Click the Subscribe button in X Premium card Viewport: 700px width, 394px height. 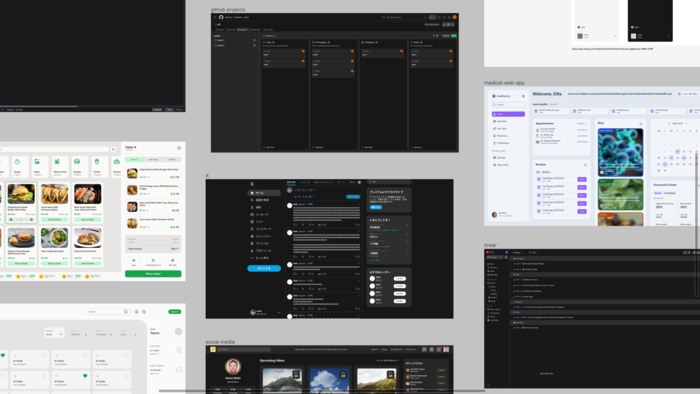click(x=376, y=207)
